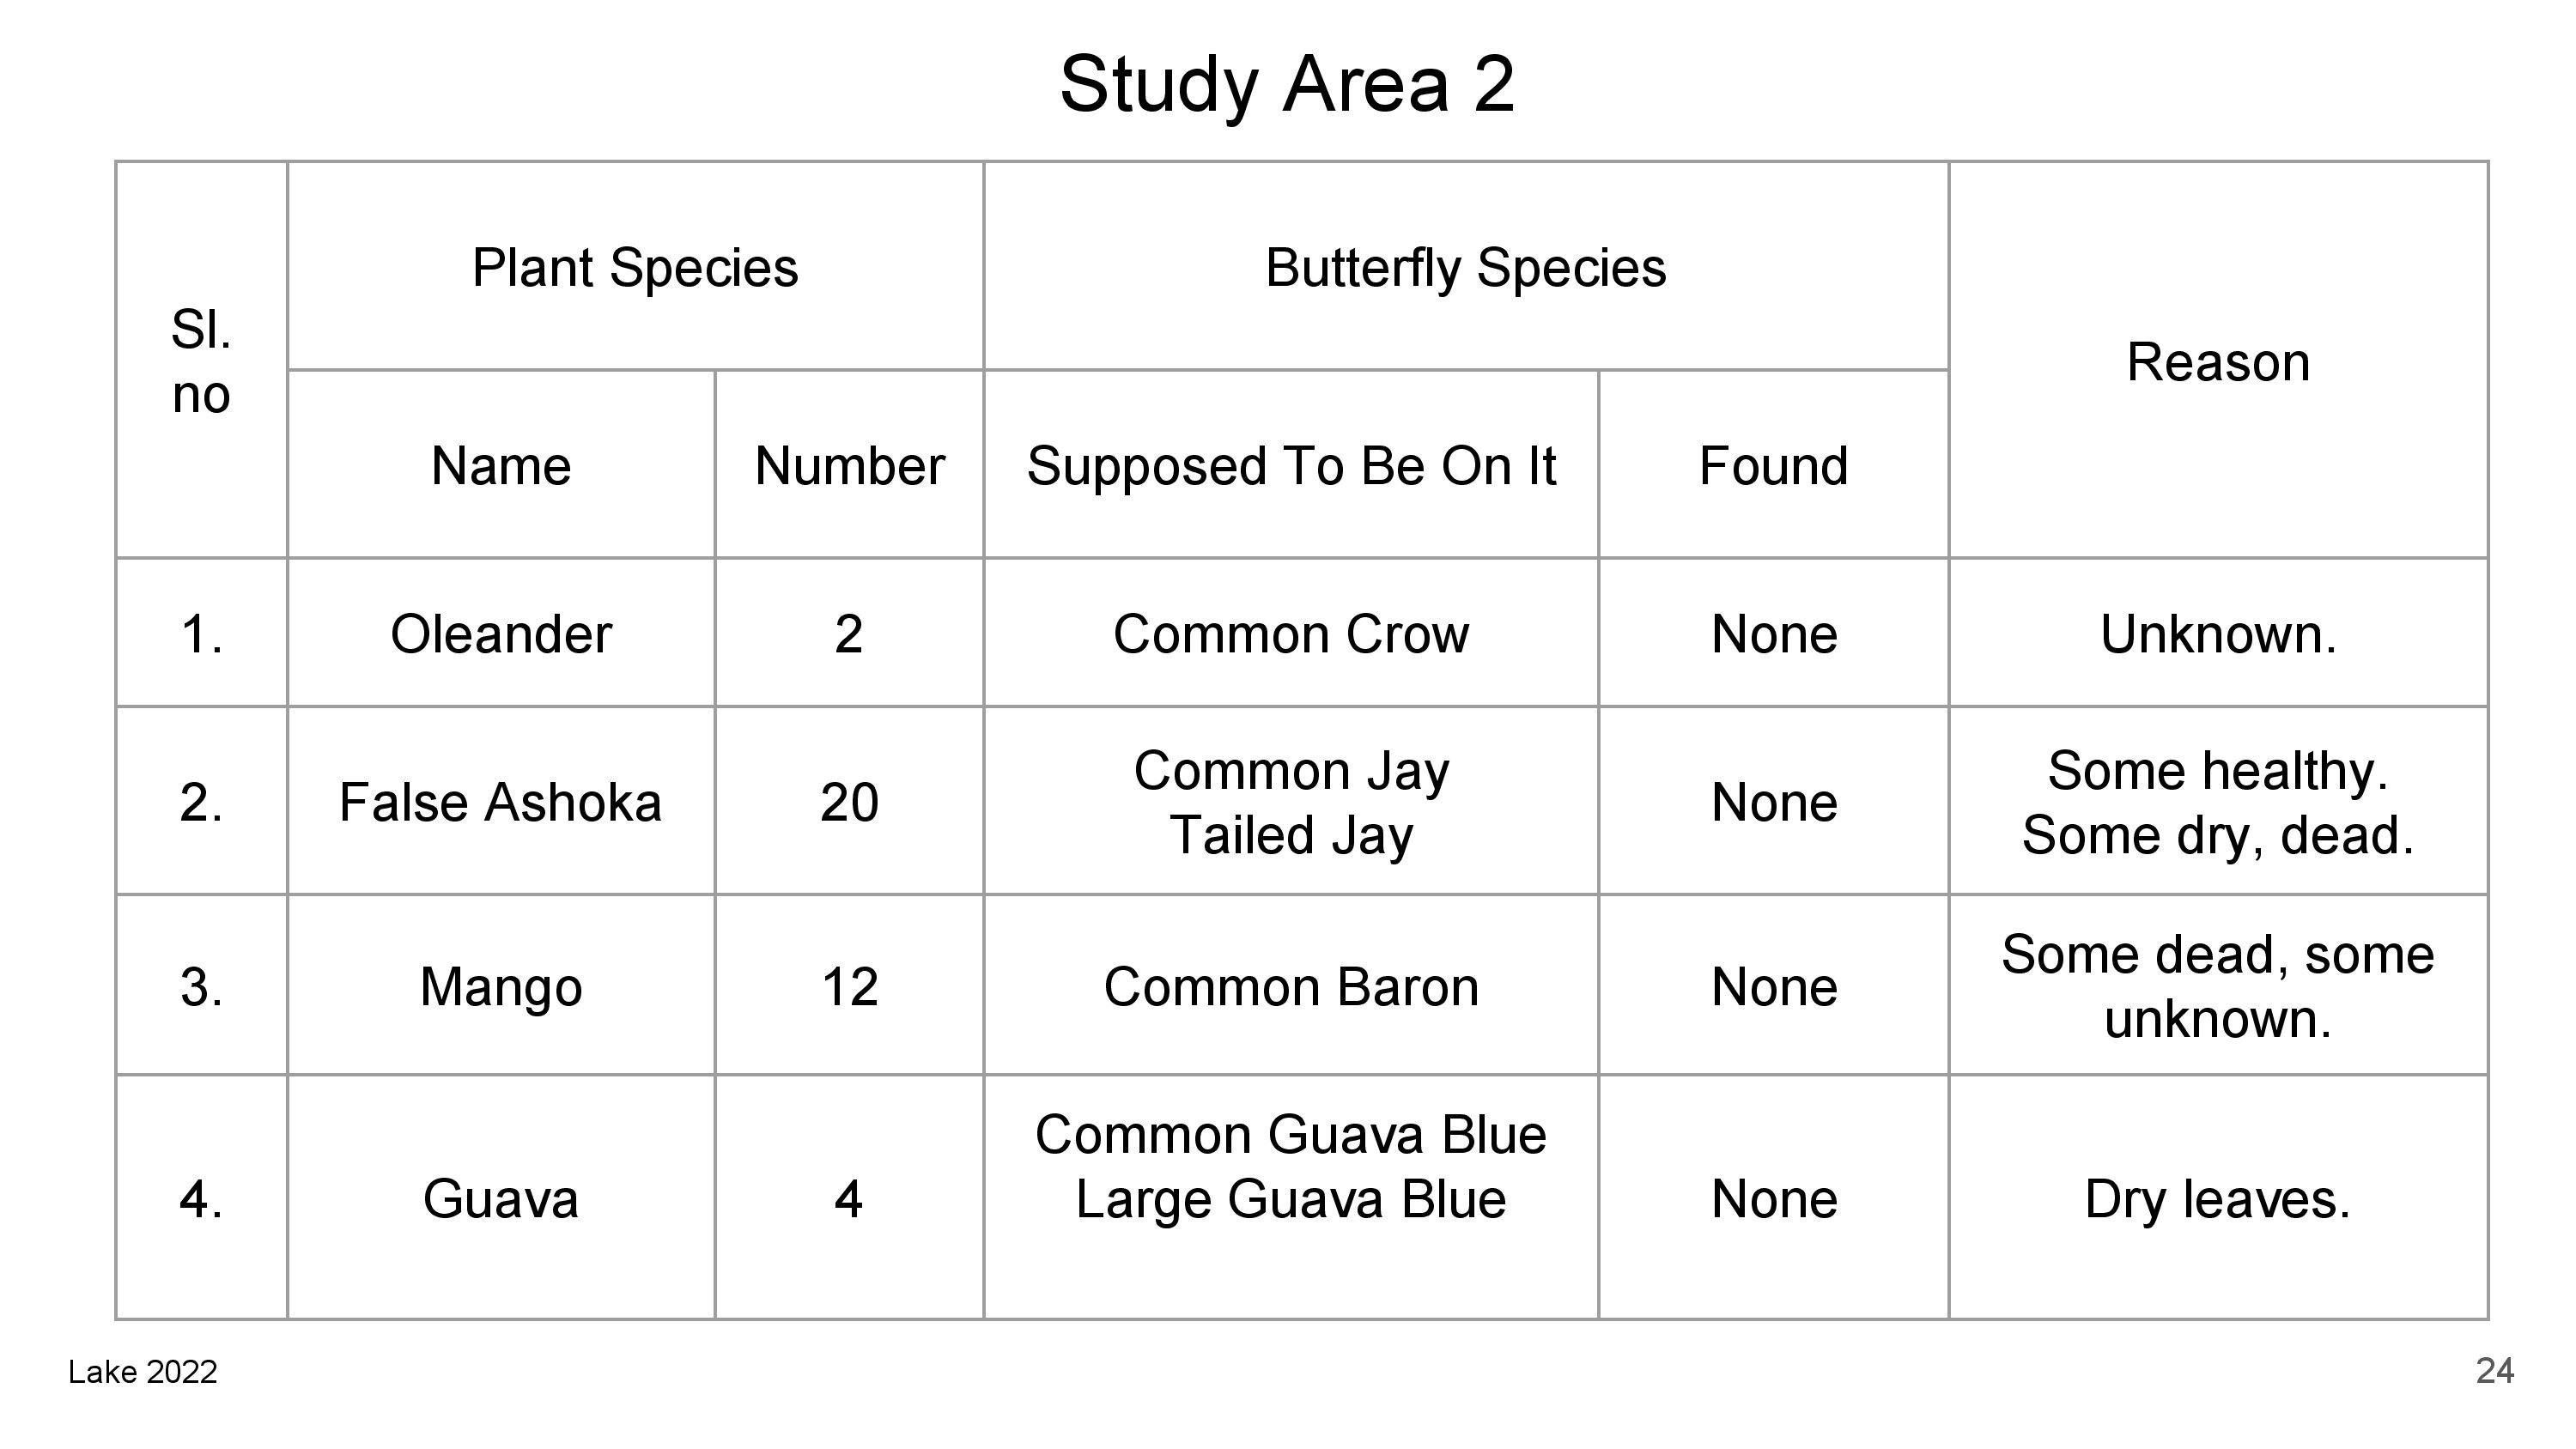
Task: Select the Oleander plant cell
Action: 501,634
